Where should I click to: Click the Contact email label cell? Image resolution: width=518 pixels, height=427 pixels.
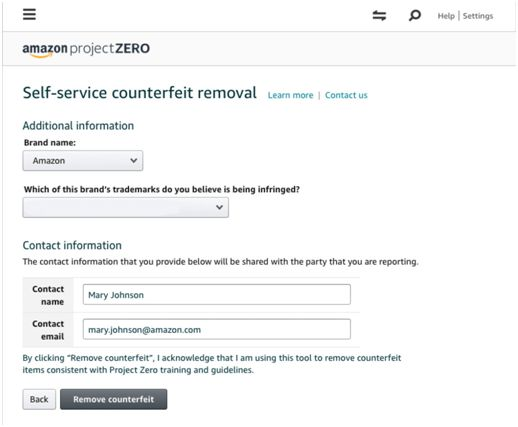(x=48, y=330)
